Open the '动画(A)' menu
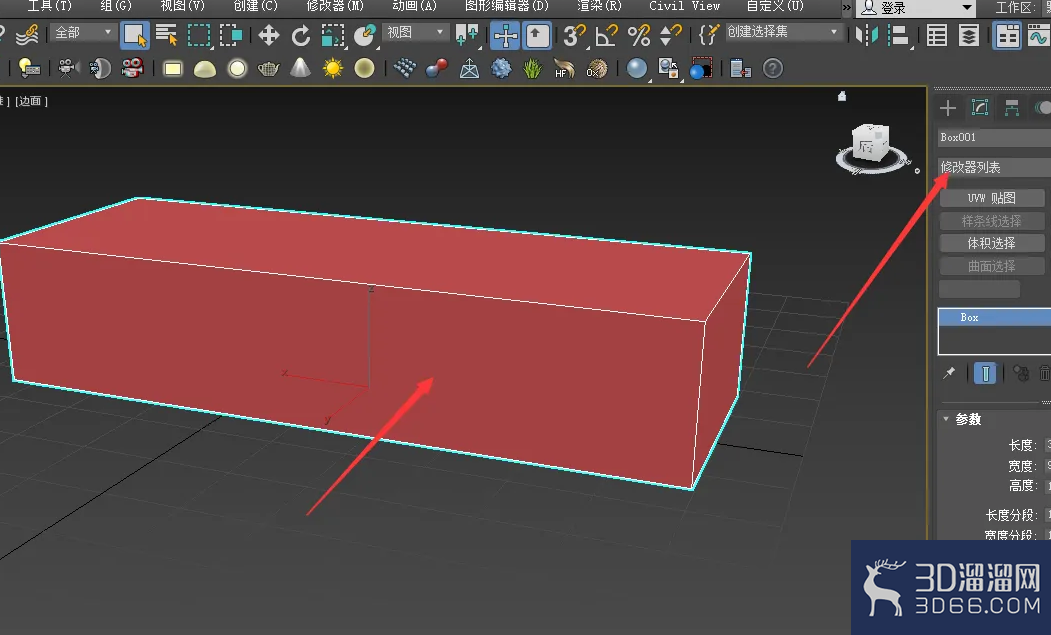The width and height of the screenshot is (1051, 635). point(414,6)
